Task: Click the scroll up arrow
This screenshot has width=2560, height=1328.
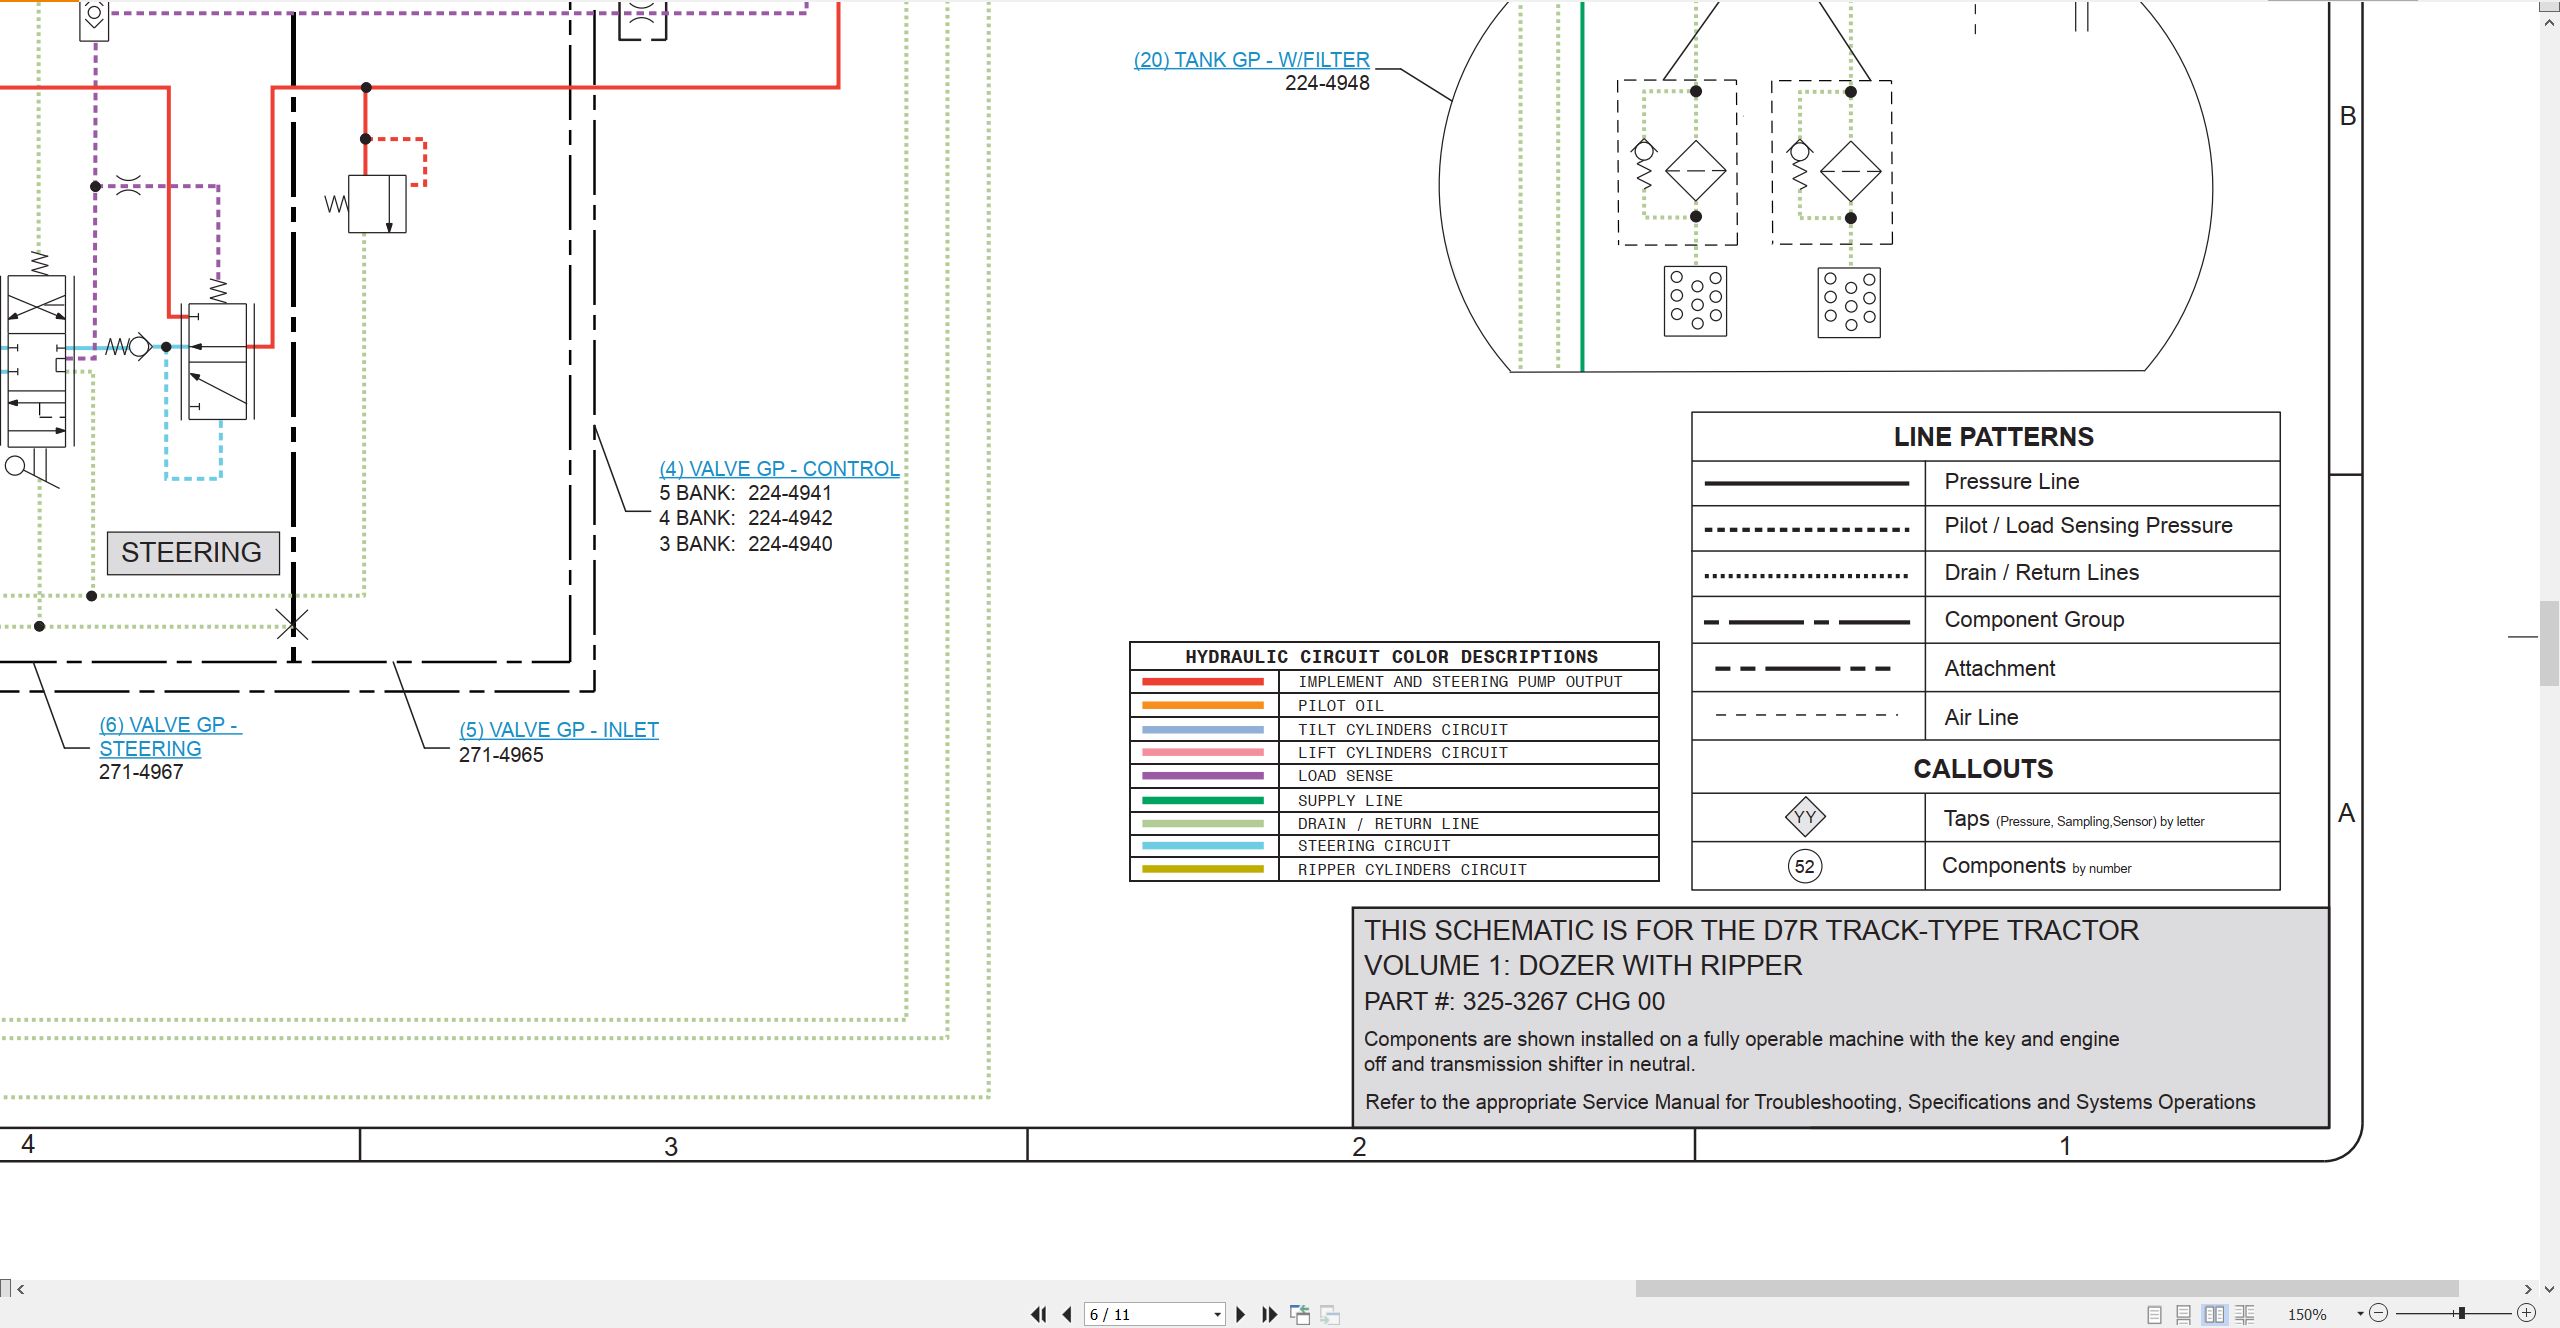Action: click(2549, 20)
